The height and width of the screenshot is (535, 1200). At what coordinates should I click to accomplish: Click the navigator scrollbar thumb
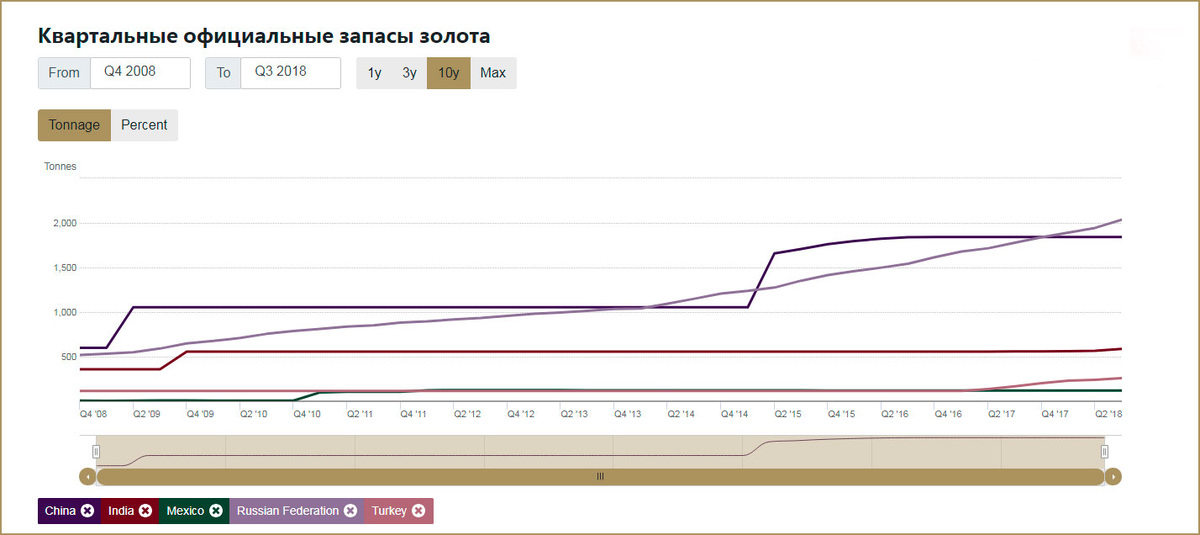[600, 477]
